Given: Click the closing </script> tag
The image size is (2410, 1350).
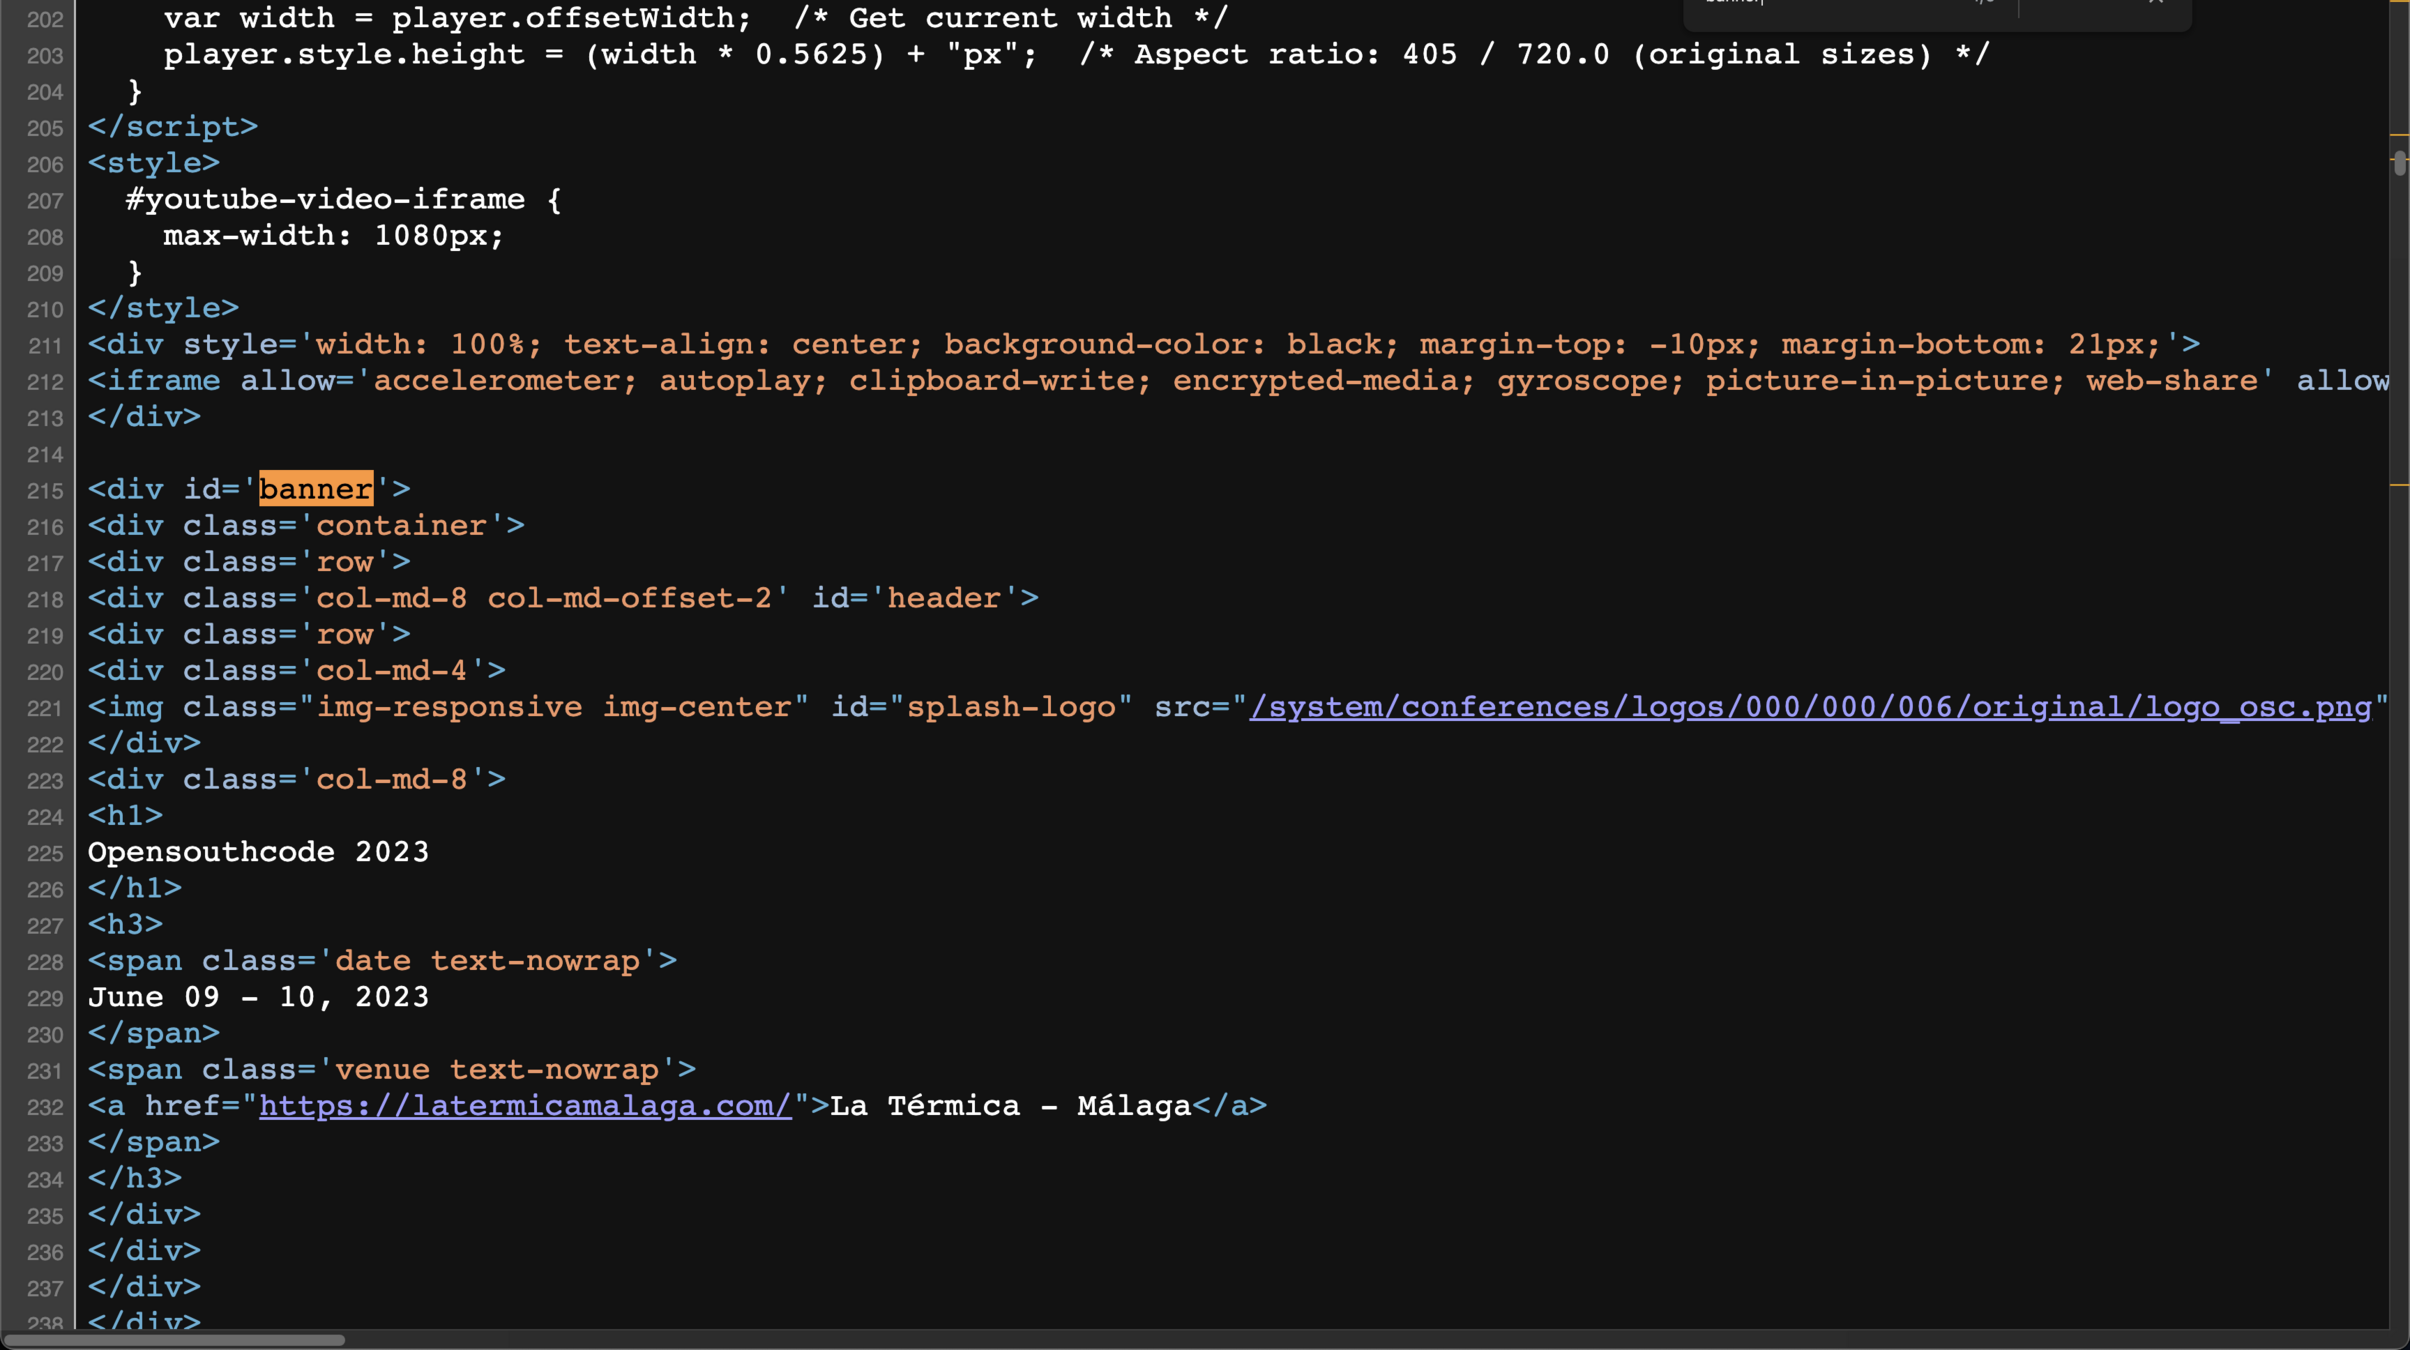Looking at the screenshot, I should (173, 127).
